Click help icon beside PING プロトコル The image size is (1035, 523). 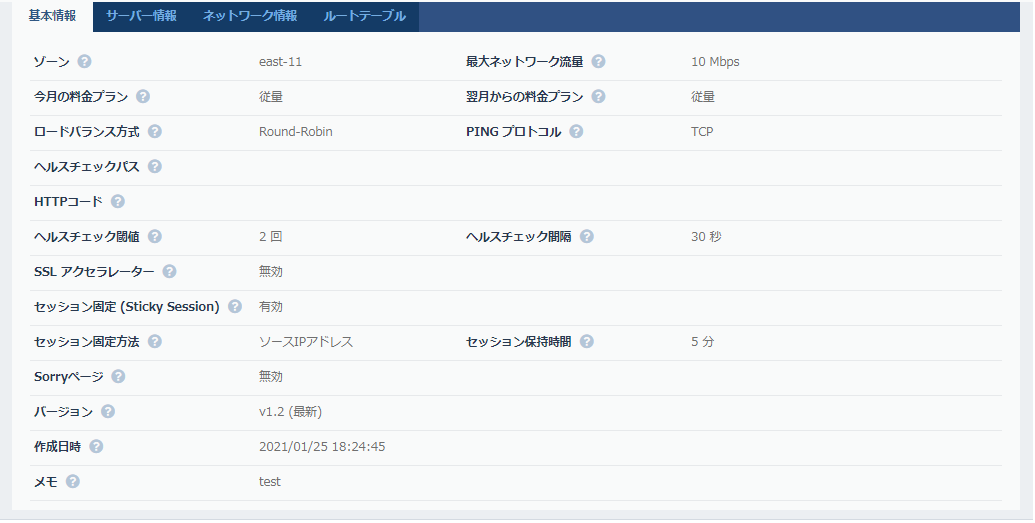[577, 132]
